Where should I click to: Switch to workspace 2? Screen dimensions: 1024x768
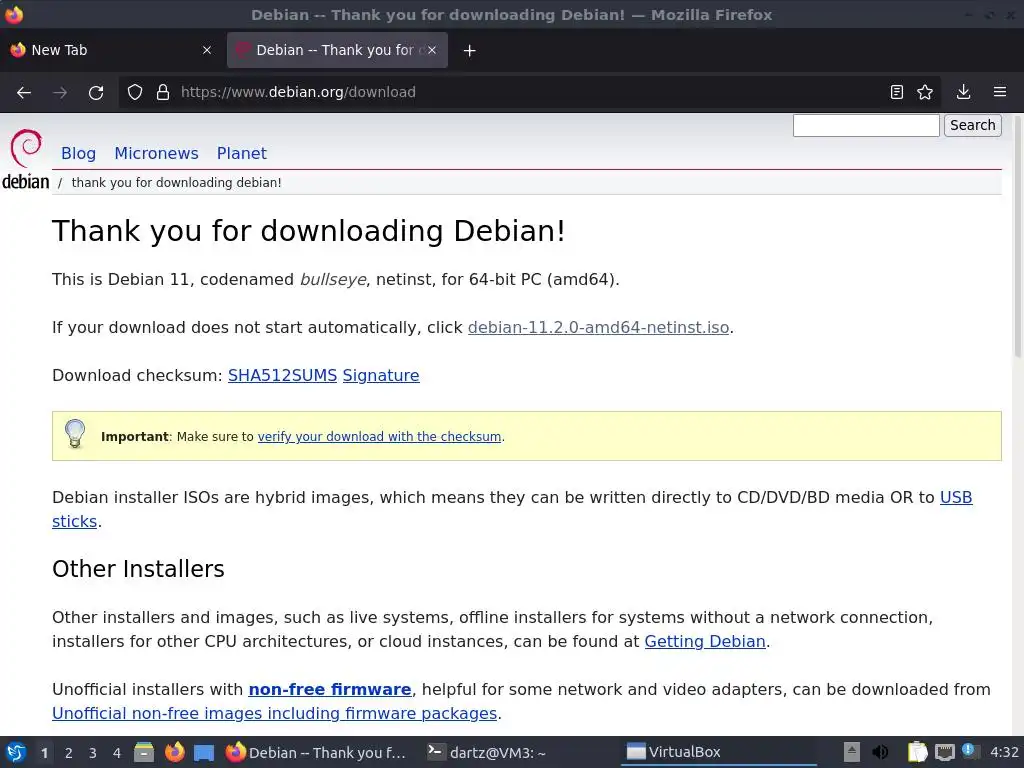click(x=69, y=753)
